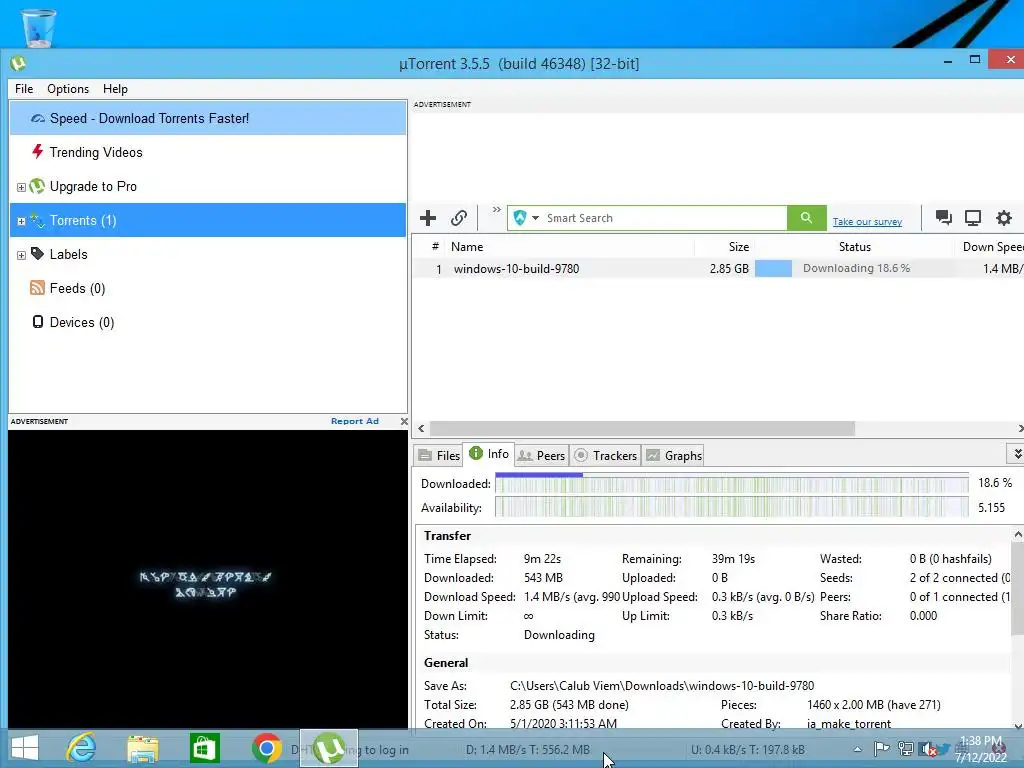1024x768 pixels.
Task: Click the status bar download speed D: 1.4 MB/s
Action: pos(528,750)
